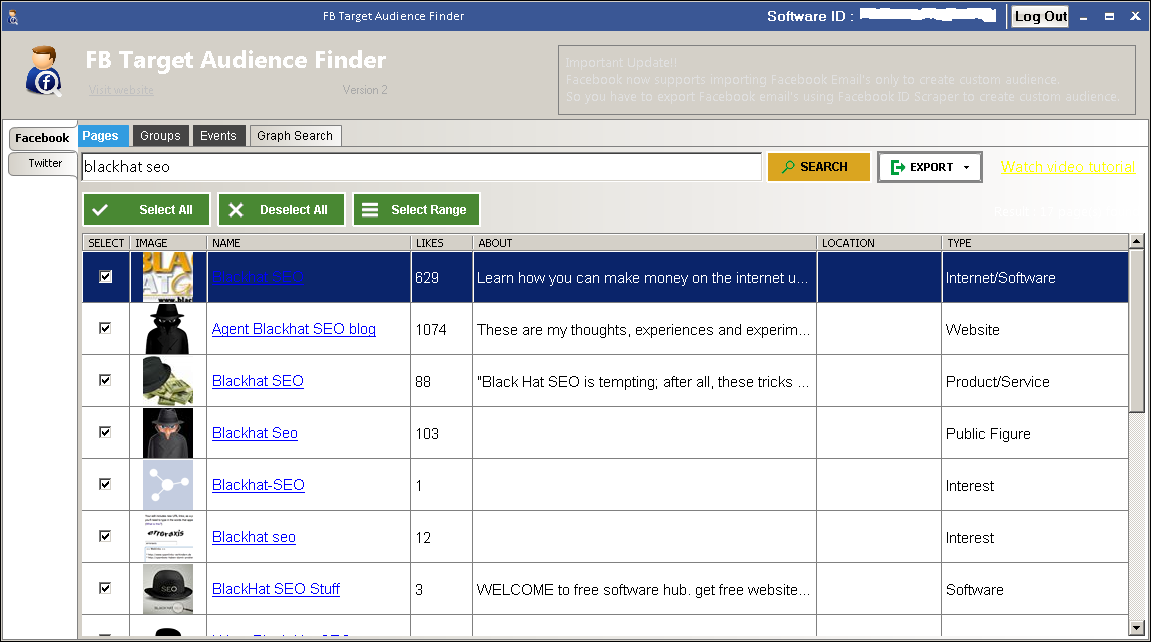
Task: Open the Agent Blackhat SEO blog thumbnail
Action: coord(168,329)
